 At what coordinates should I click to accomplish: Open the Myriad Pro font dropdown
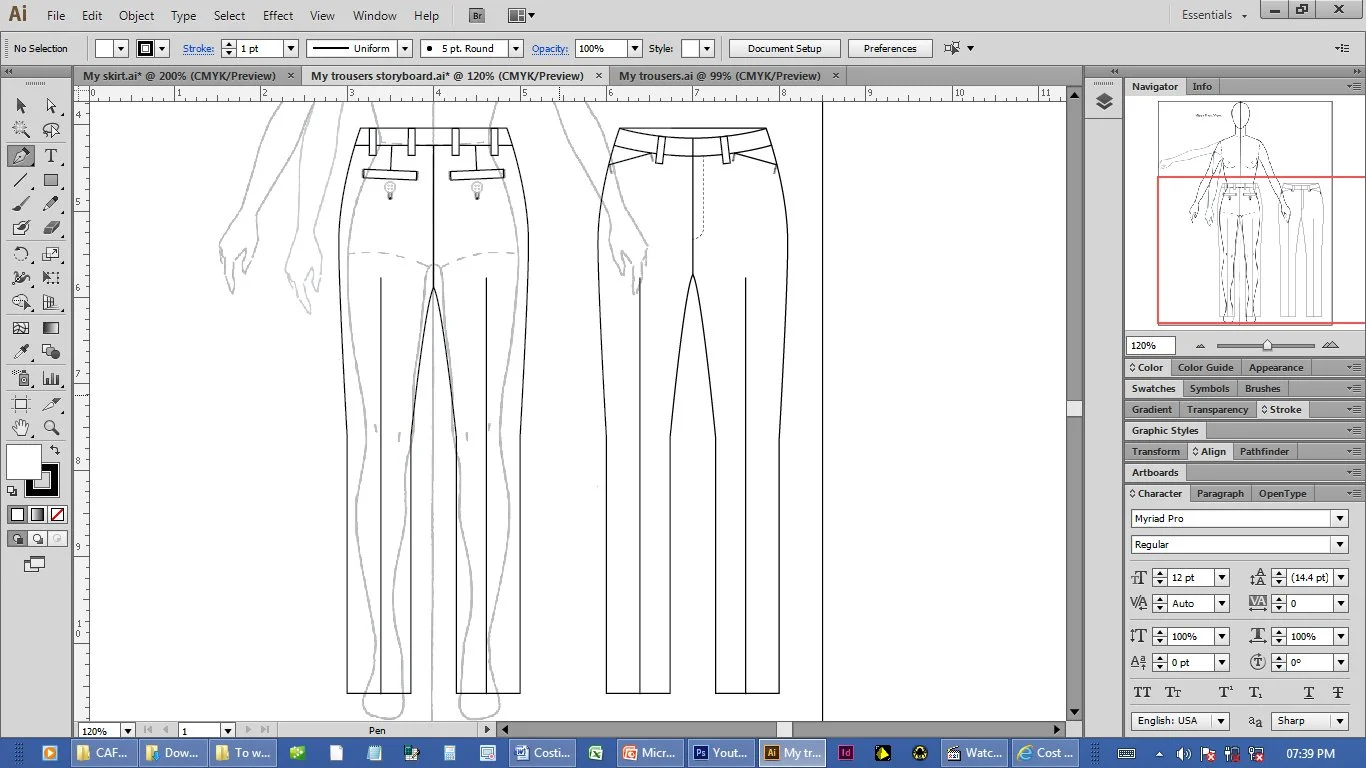(x=1339, y=519)
